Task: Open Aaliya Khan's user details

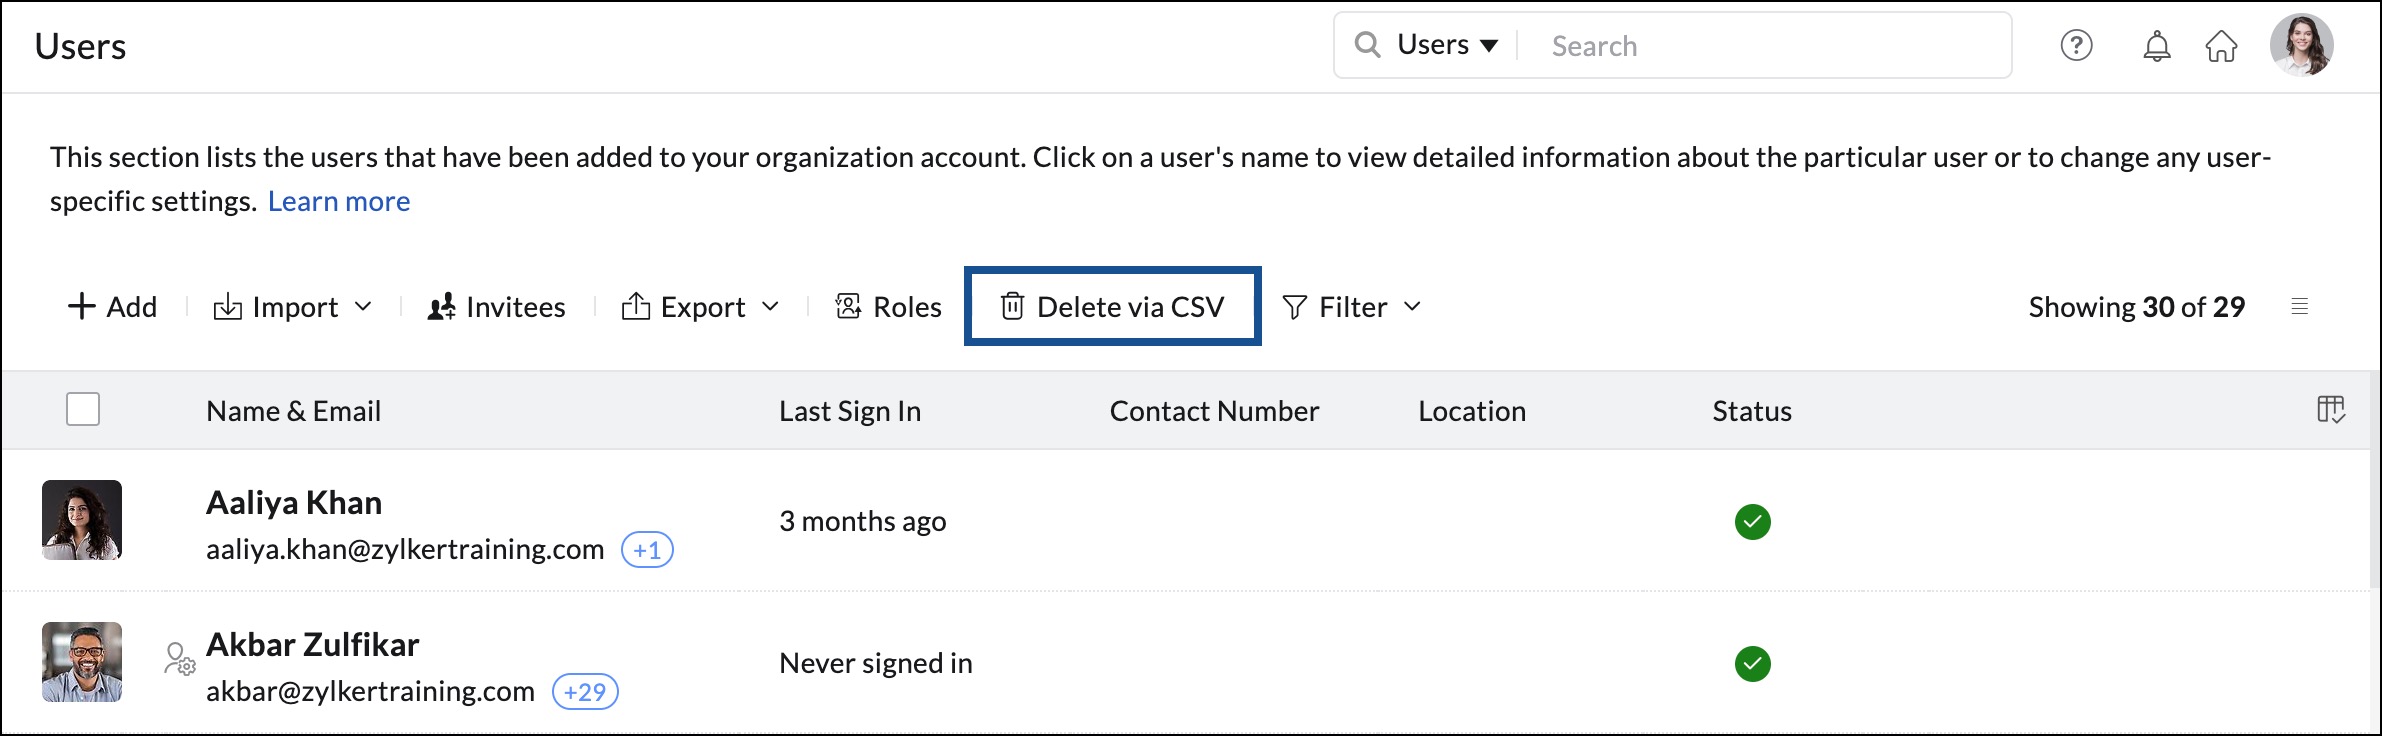Action: click(294, 503)
